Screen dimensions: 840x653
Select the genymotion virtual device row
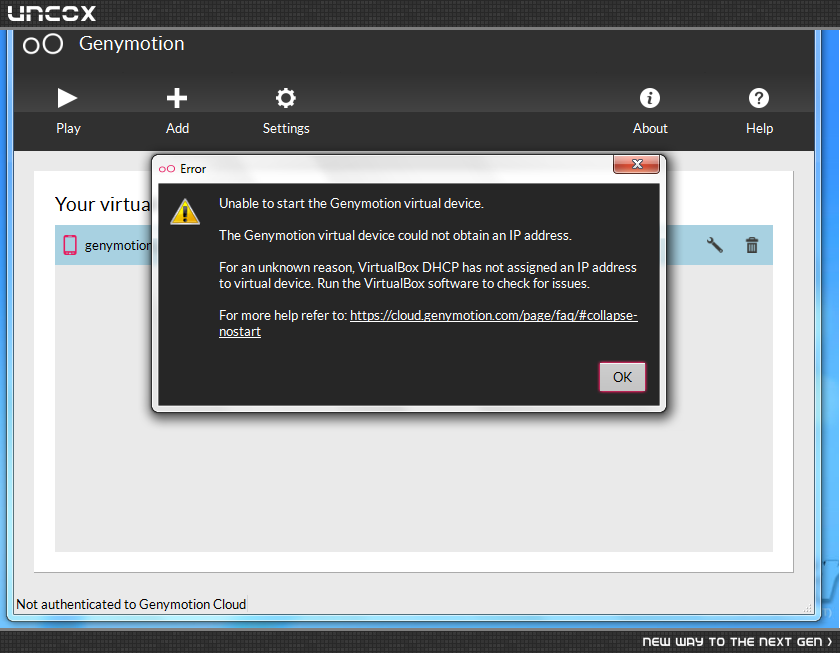414,245
